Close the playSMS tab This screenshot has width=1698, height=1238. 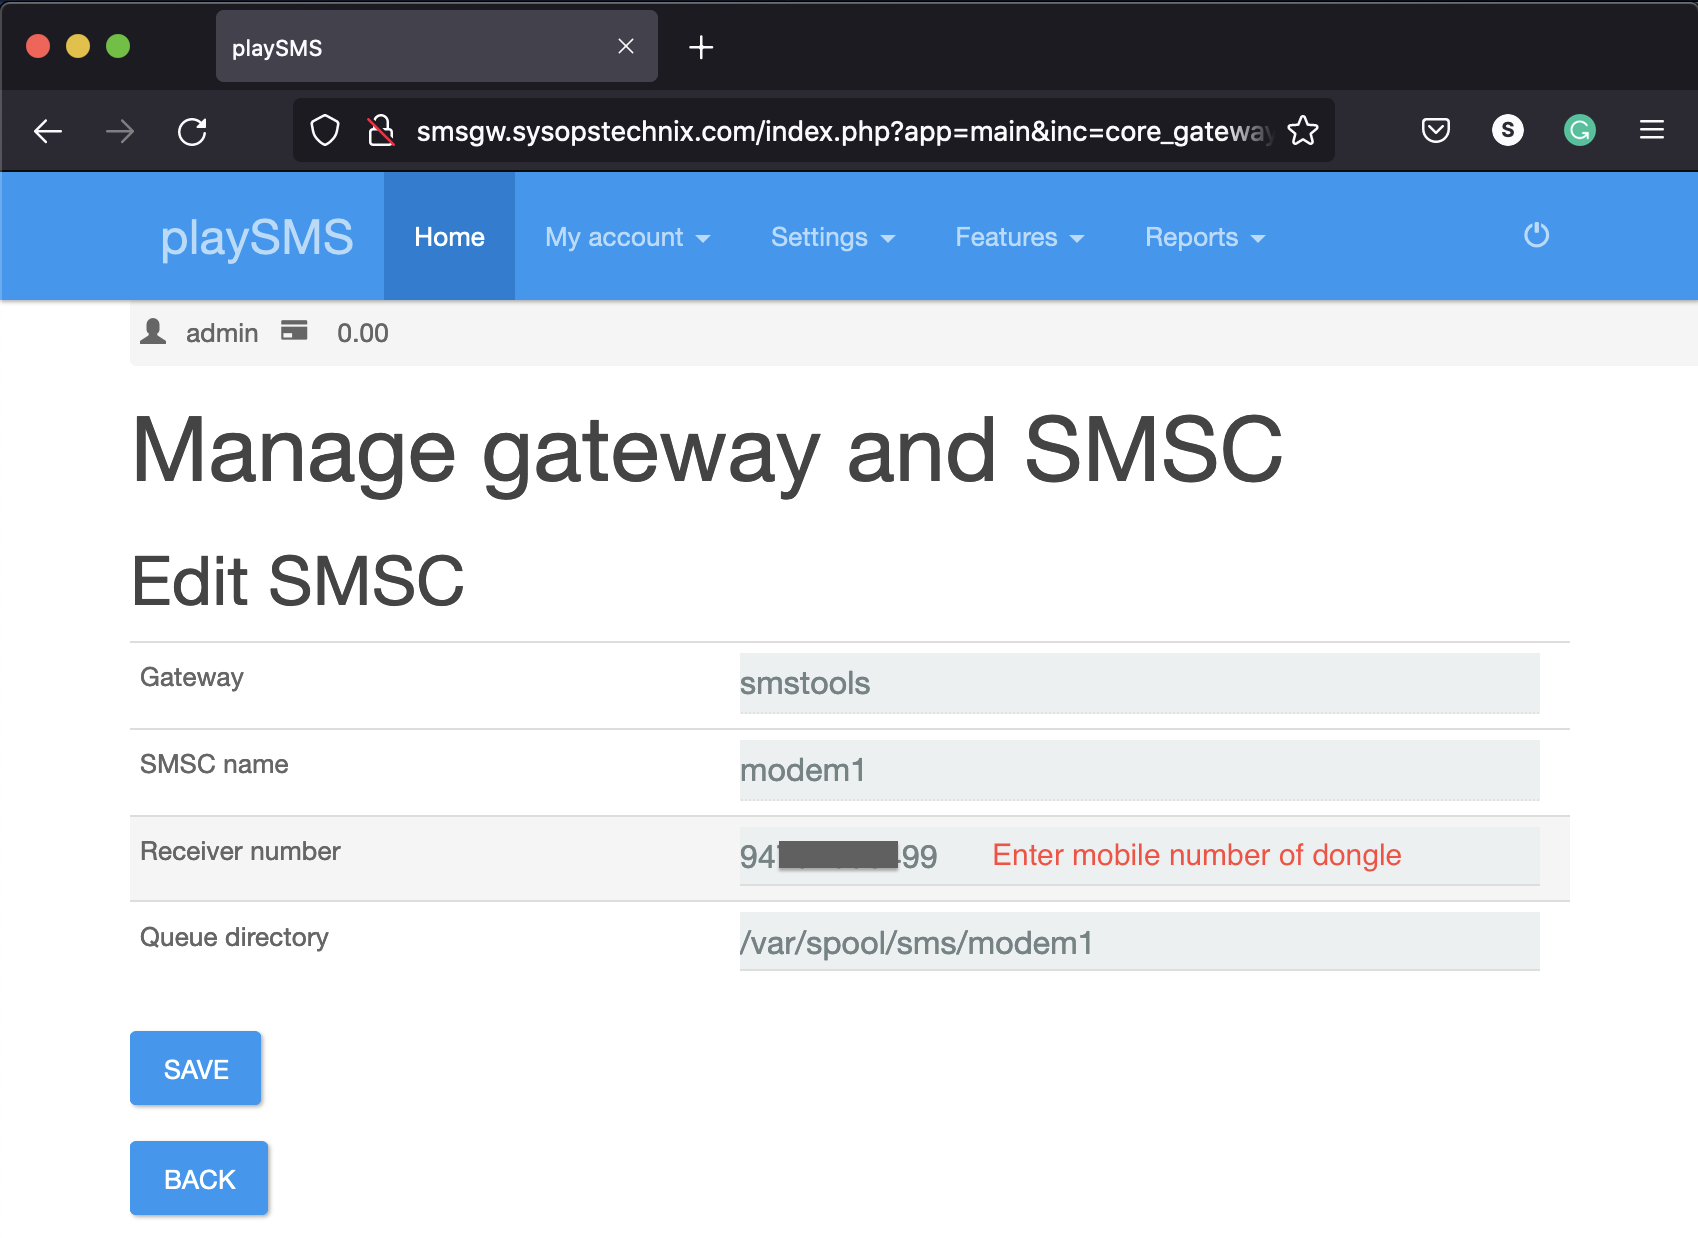[626, 46]
